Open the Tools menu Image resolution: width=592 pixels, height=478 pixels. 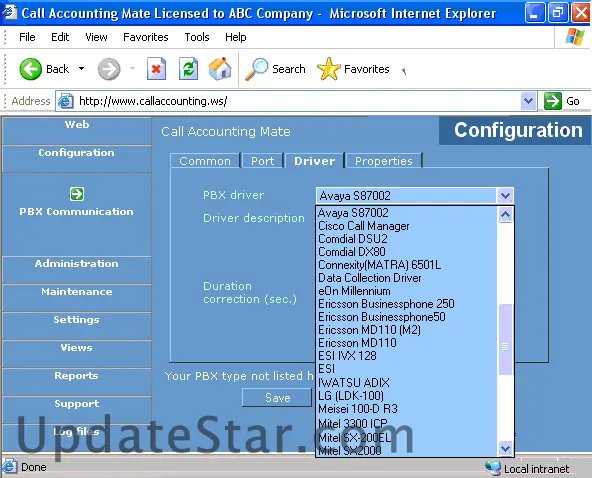pyautogui.click(x=197, y=37)
